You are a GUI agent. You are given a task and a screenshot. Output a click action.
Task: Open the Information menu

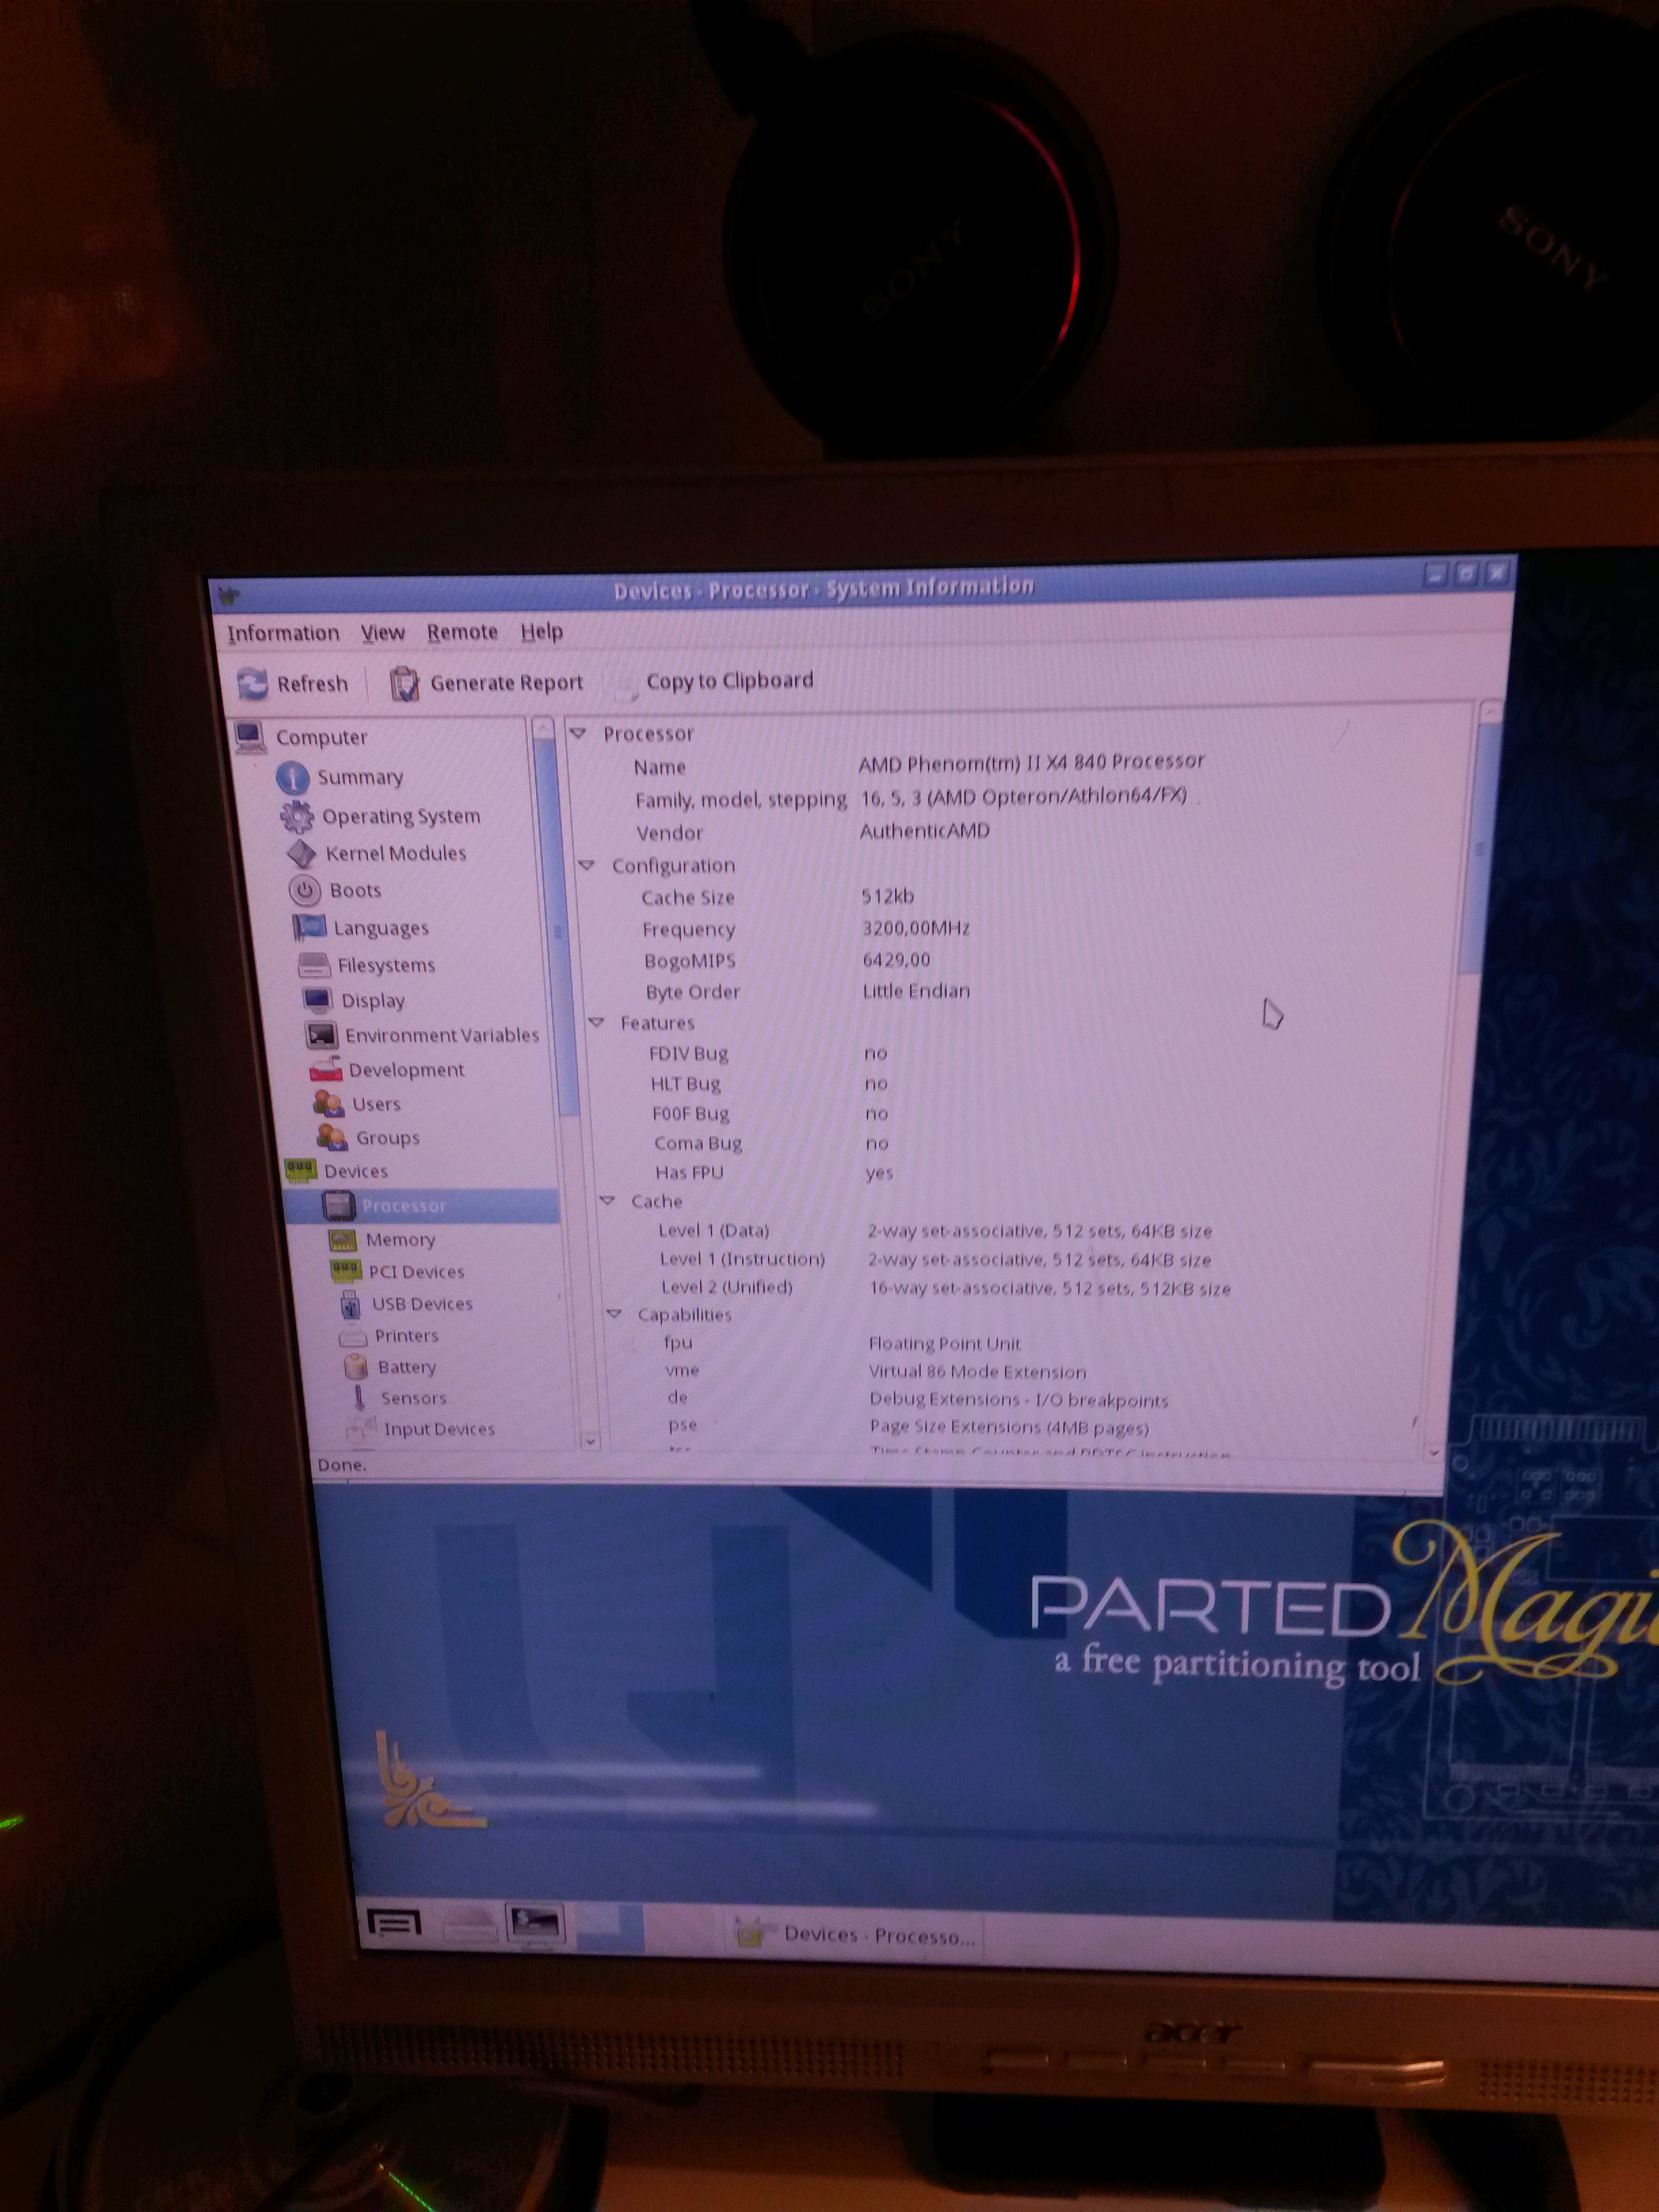[283, 634]
